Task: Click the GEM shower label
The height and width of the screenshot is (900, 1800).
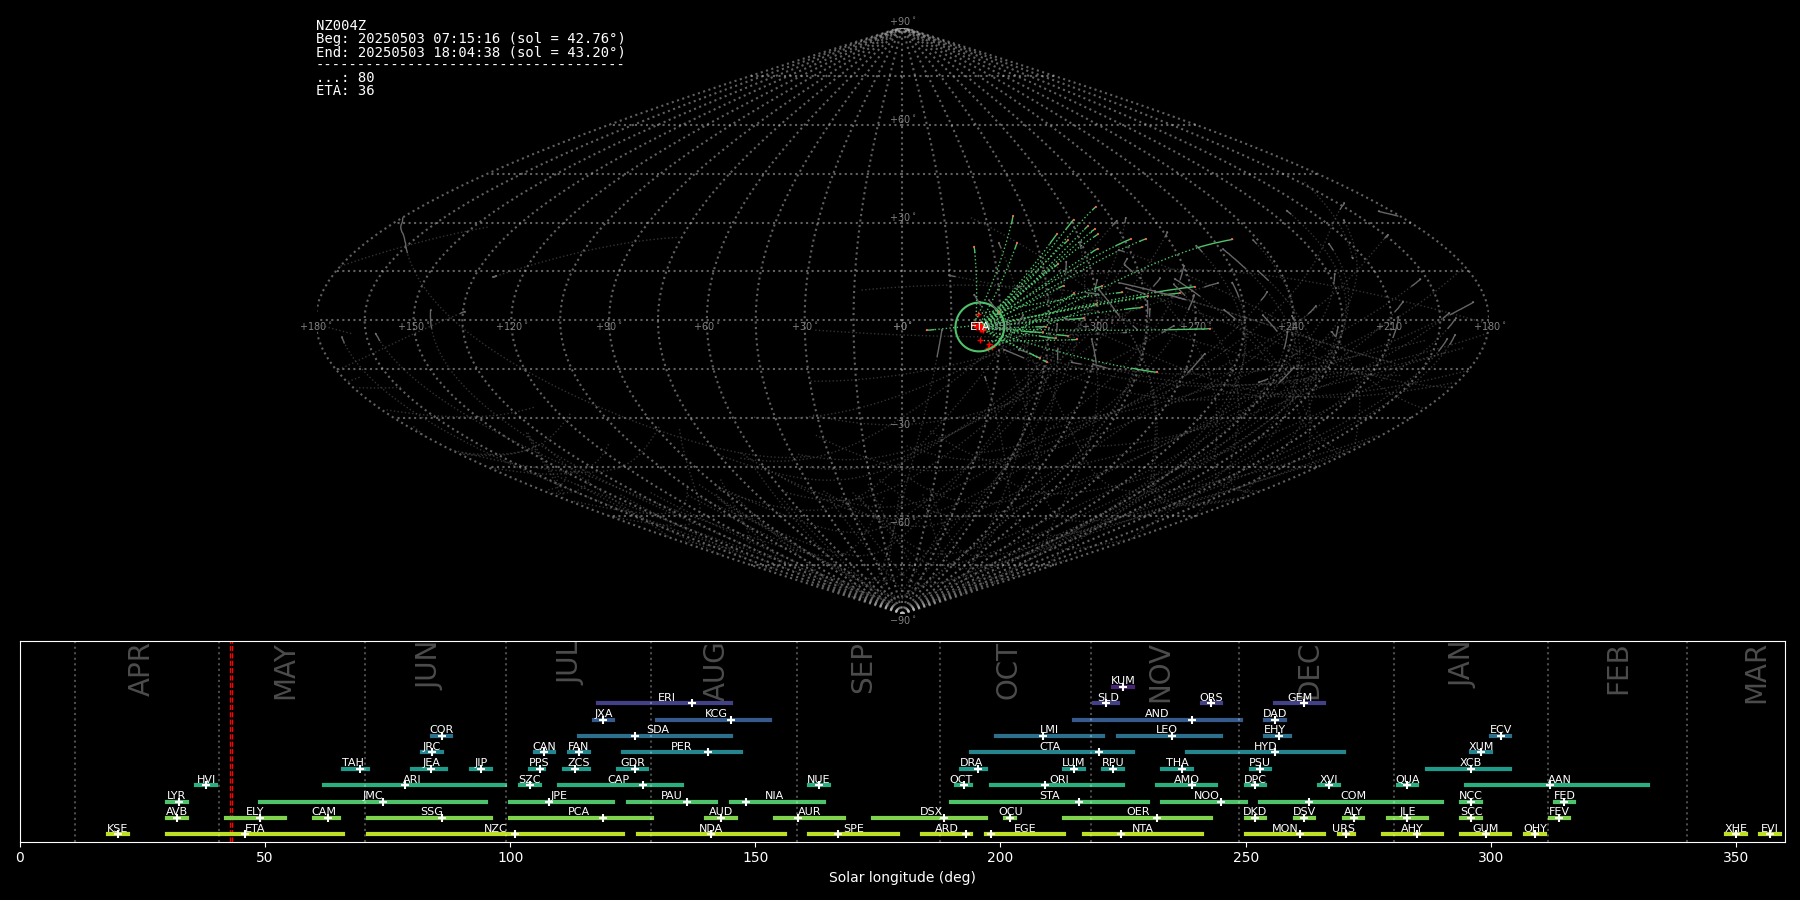Action: [1299, 698]
